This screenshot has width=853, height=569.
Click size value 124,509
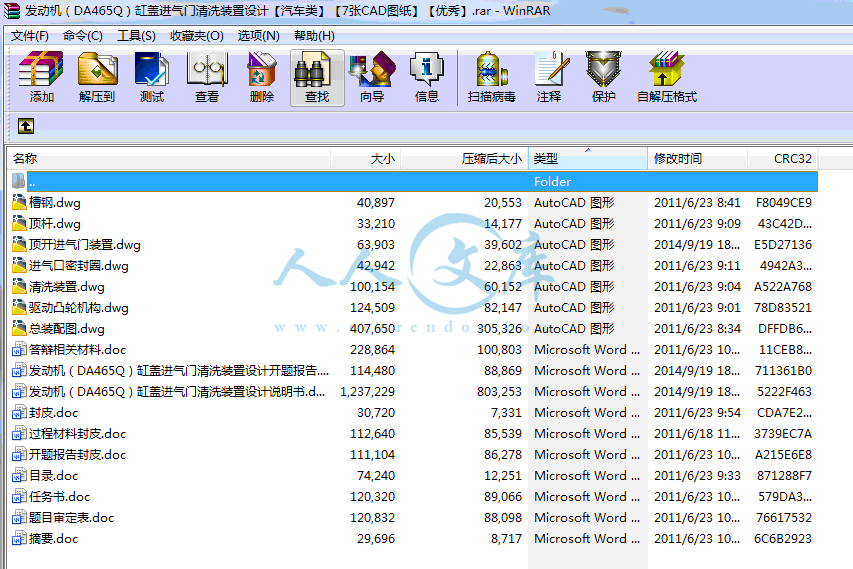373,308
